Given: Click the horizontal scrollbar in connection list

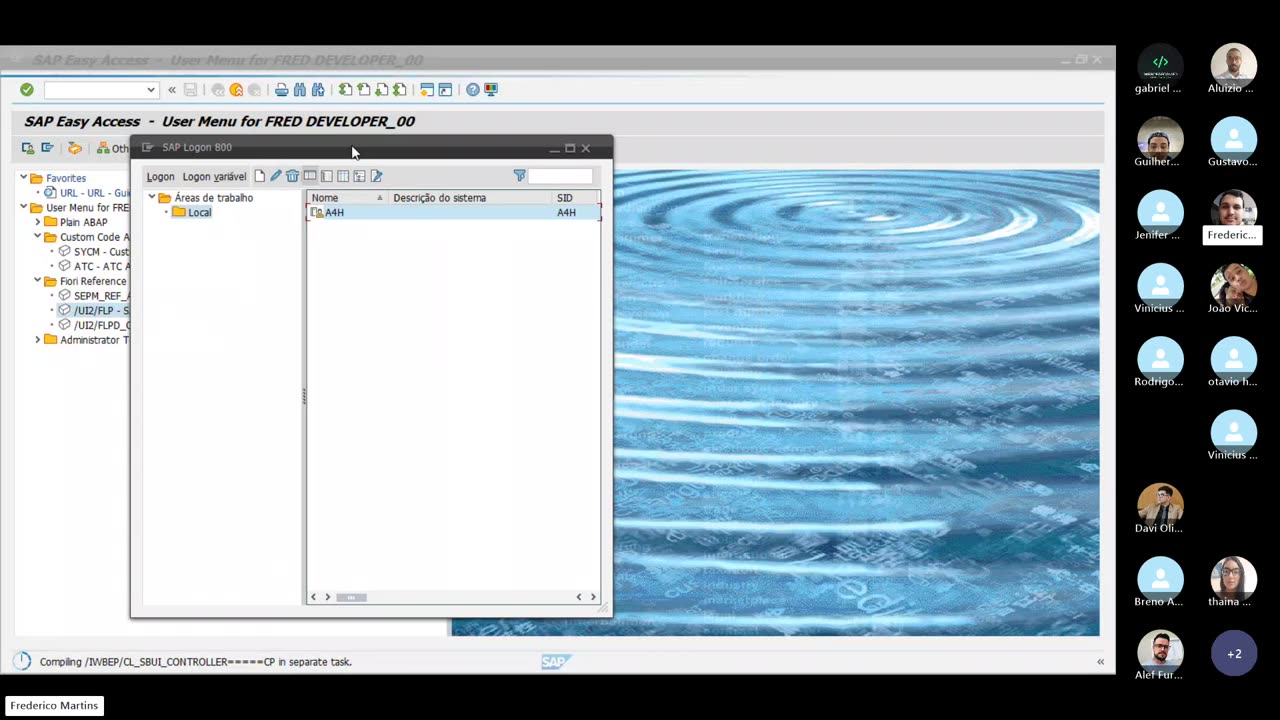Looking at the screenshot, I should (351, 597).
